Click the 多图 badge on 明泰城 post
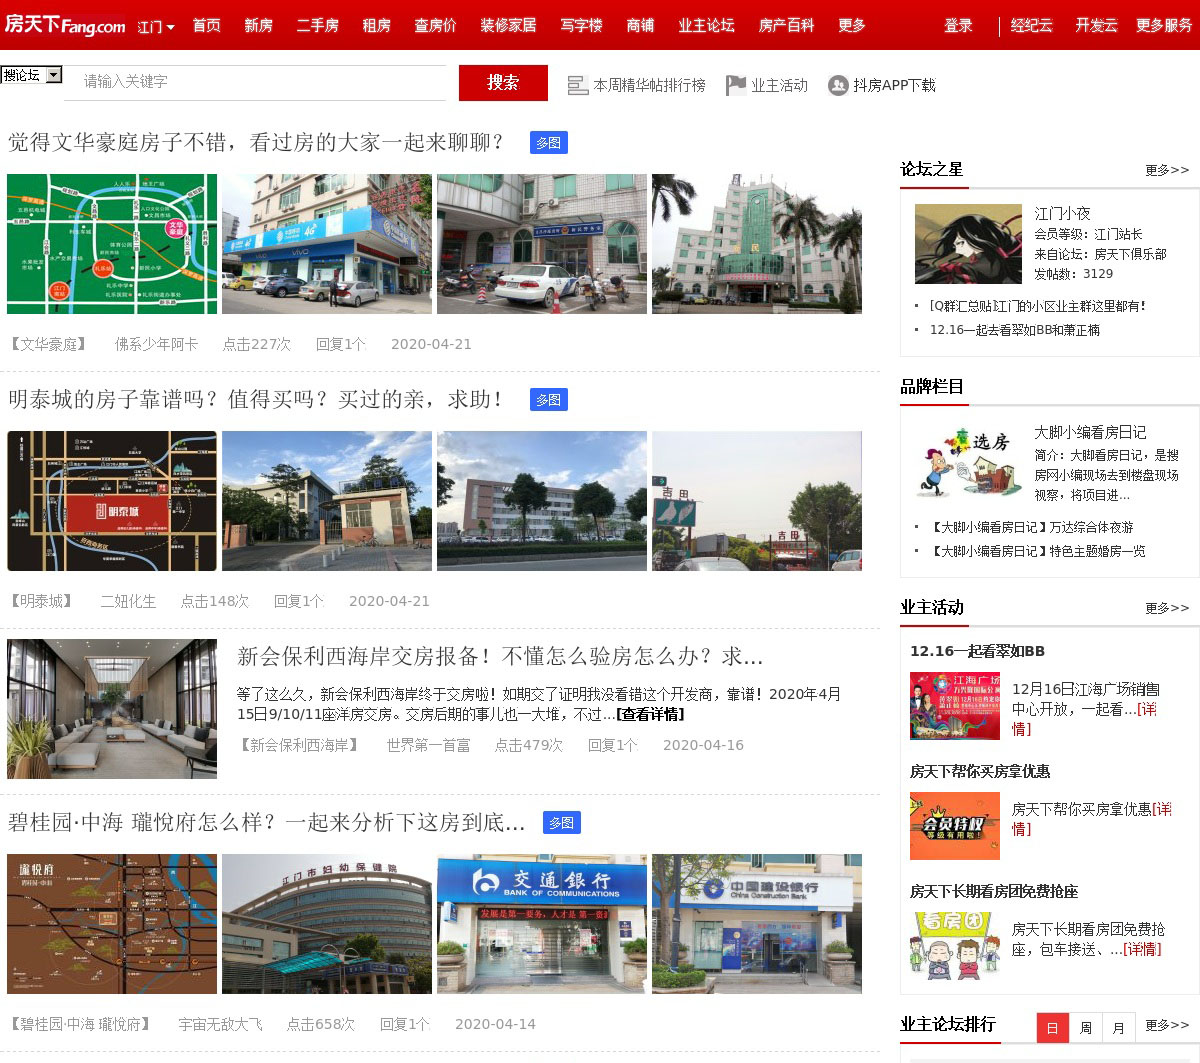This screenshot has height=1063, width=1200. point(548,400)
